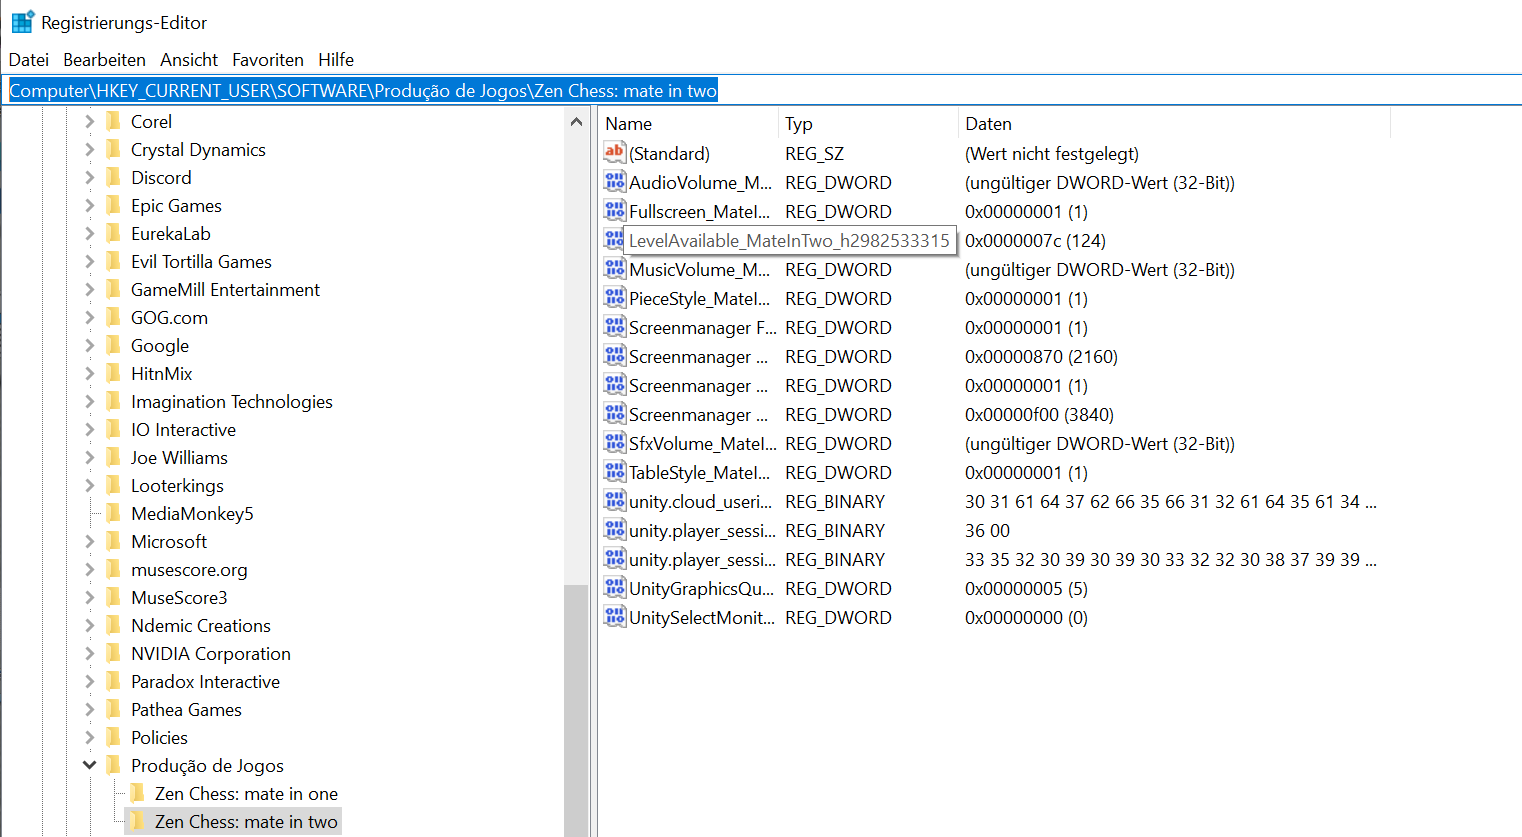This screenshot has width=1522, height=837.
Task: Click the Zen Chess: mate in one folder icon
Action: pos(138,793)
